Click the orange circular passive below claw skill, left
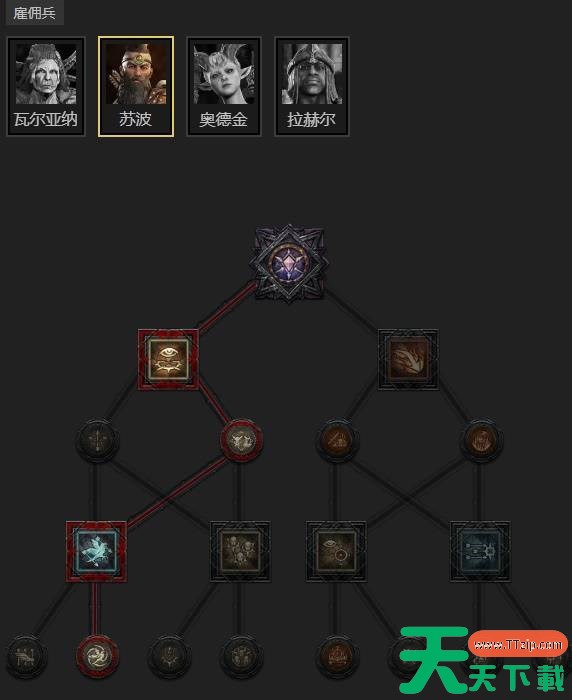Screen dimensions: 572x700 [x=337, y=440]
